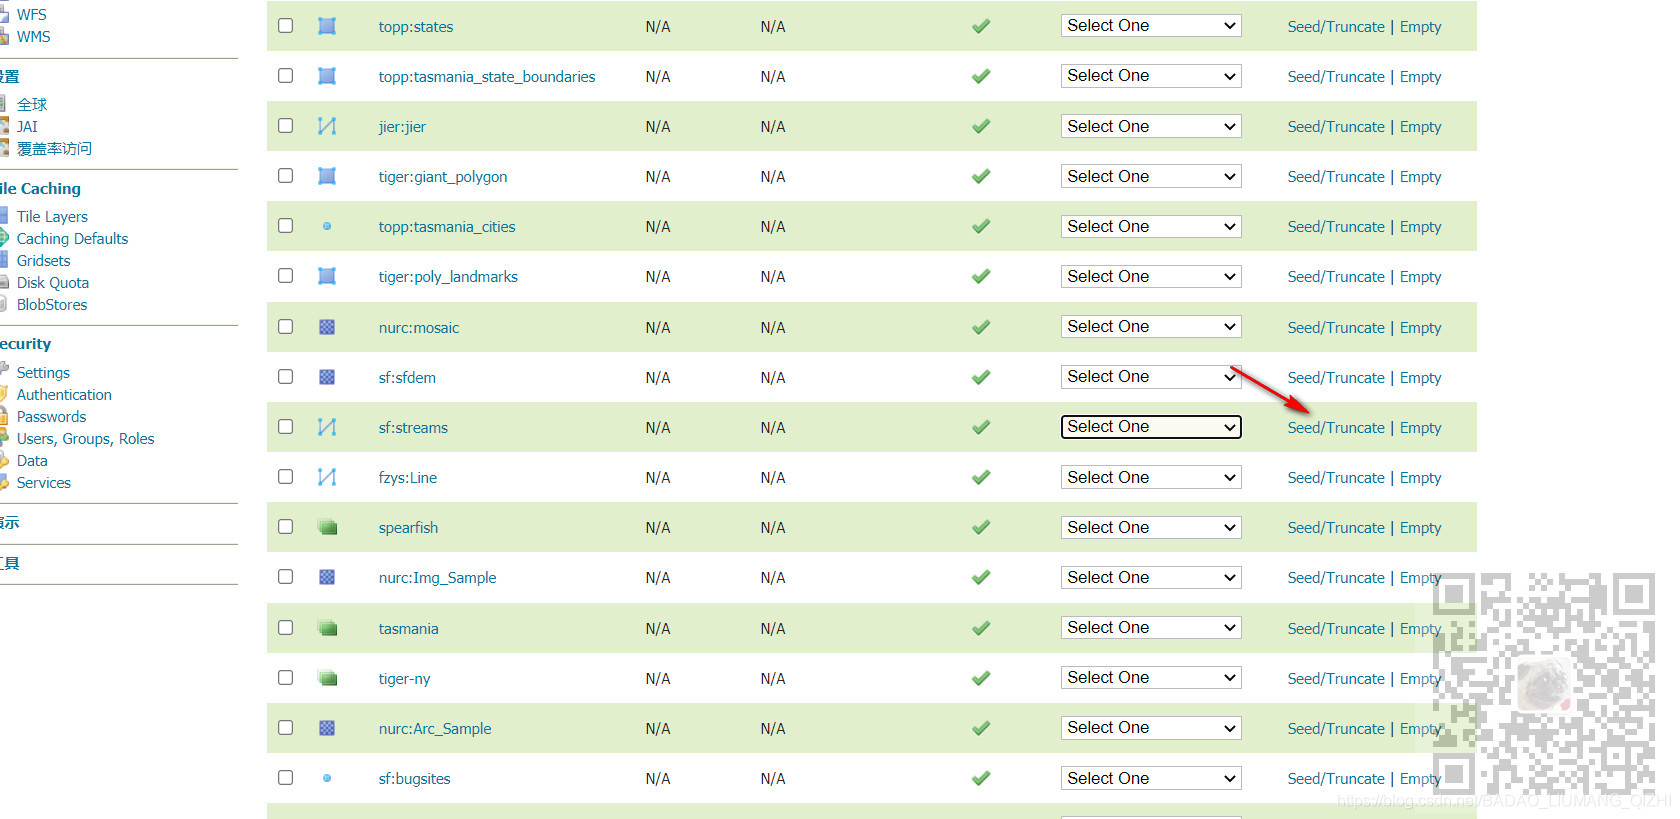The height and width of the screenshot is (819, 1680).
Task: Click raster icon of nurc:Arc_Sample row
Action: click(327, 728)
